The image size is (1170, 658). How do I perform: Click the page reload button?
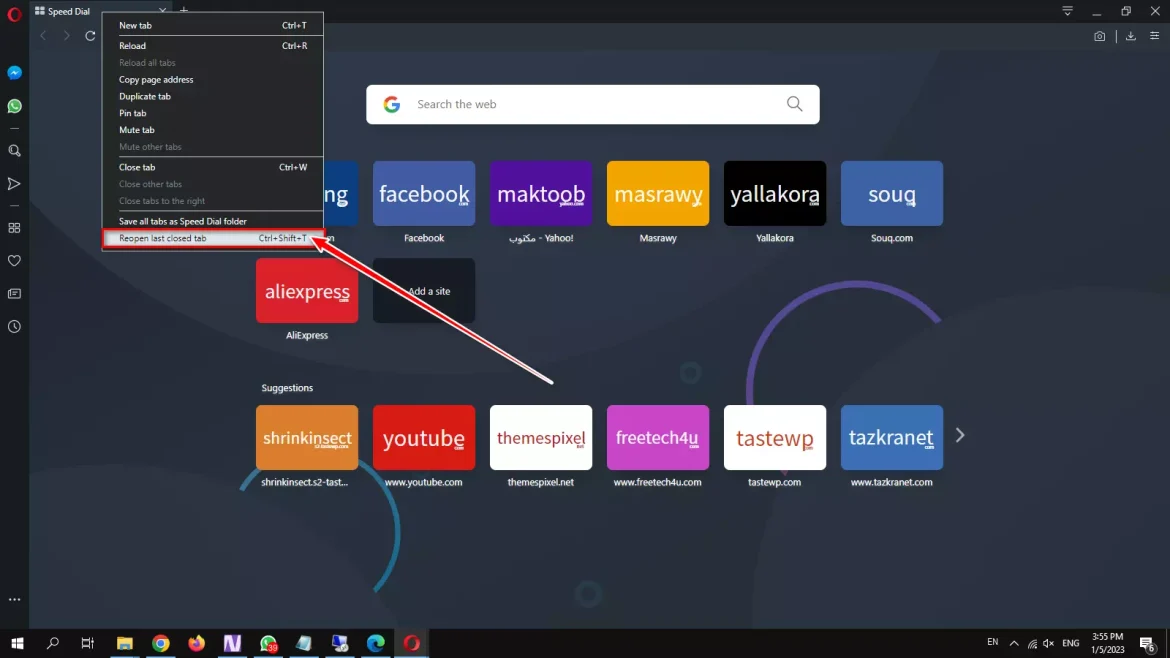coord(90,36)
